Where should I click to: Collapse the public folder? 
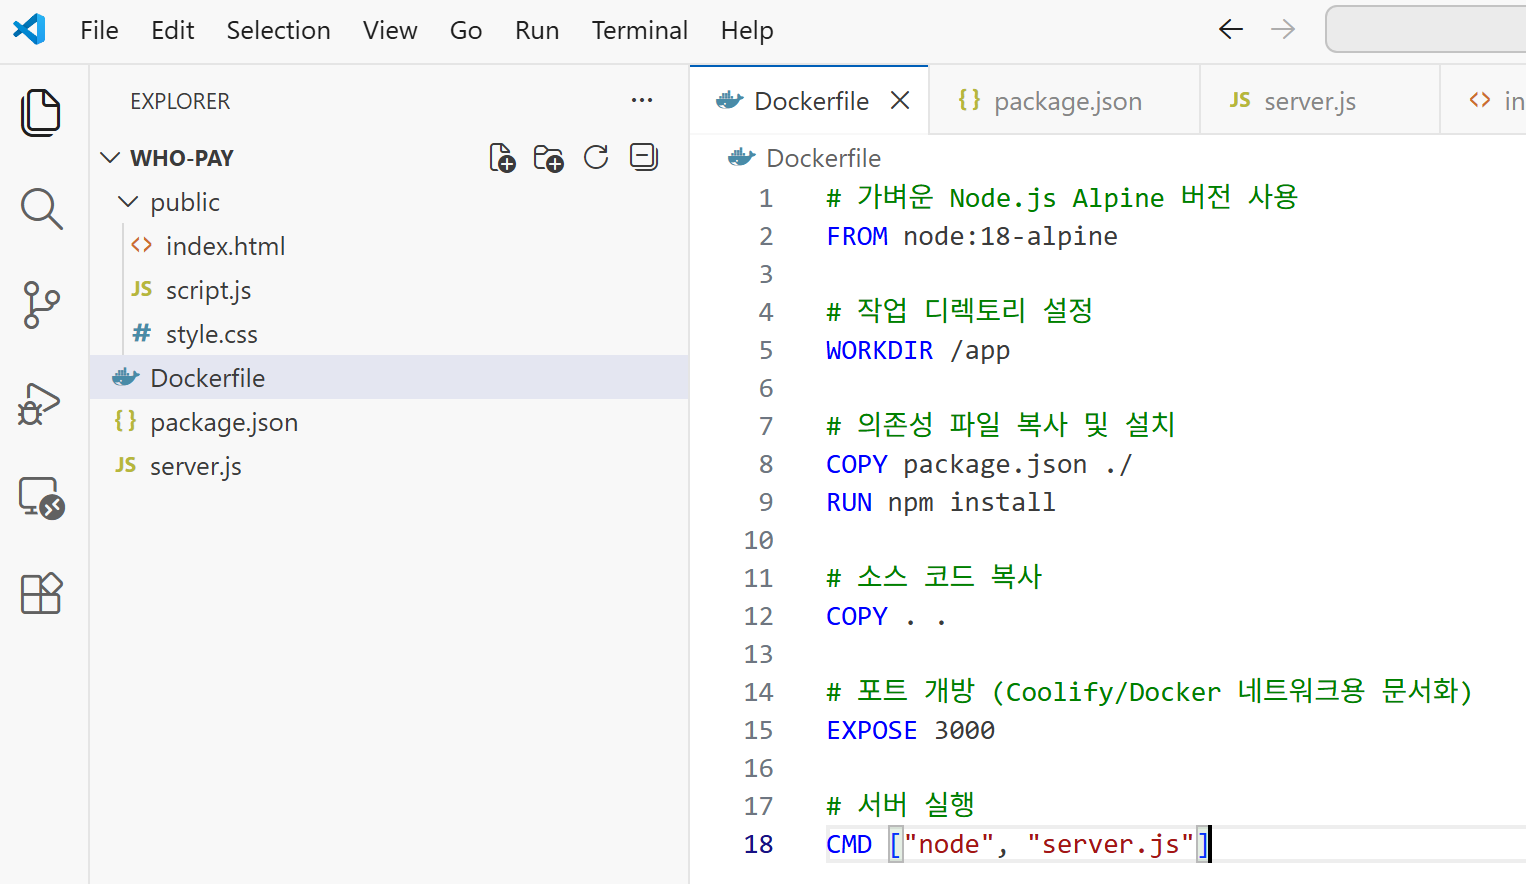coord(128,202)
